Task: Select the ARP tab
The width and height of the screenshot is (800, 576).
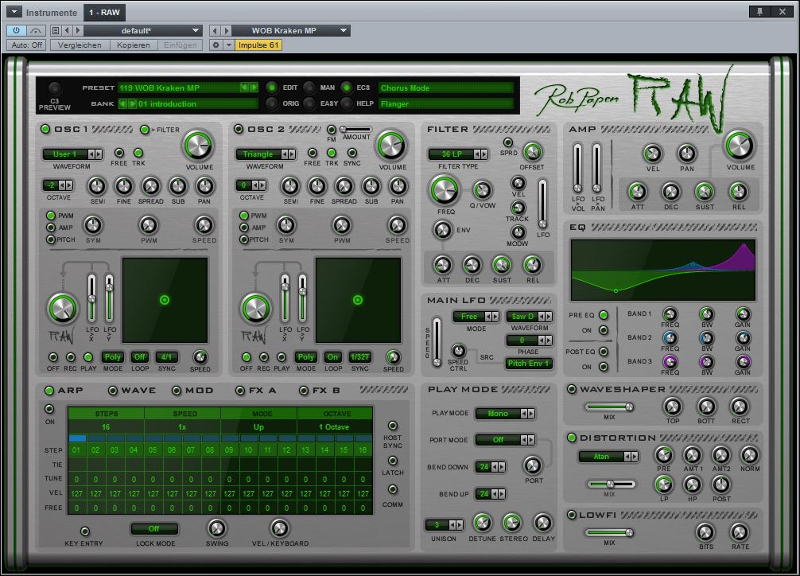Action: tap(64, 390)
